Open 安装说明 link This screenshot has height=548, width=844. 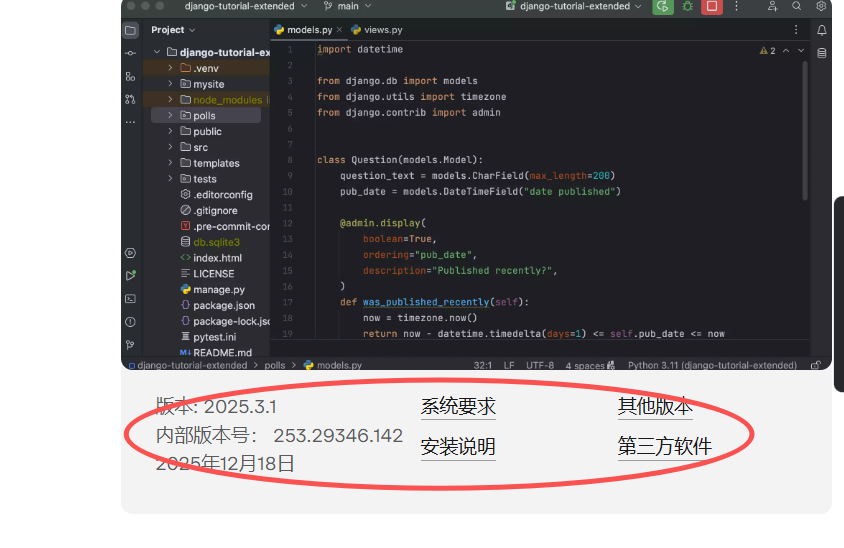458,447
